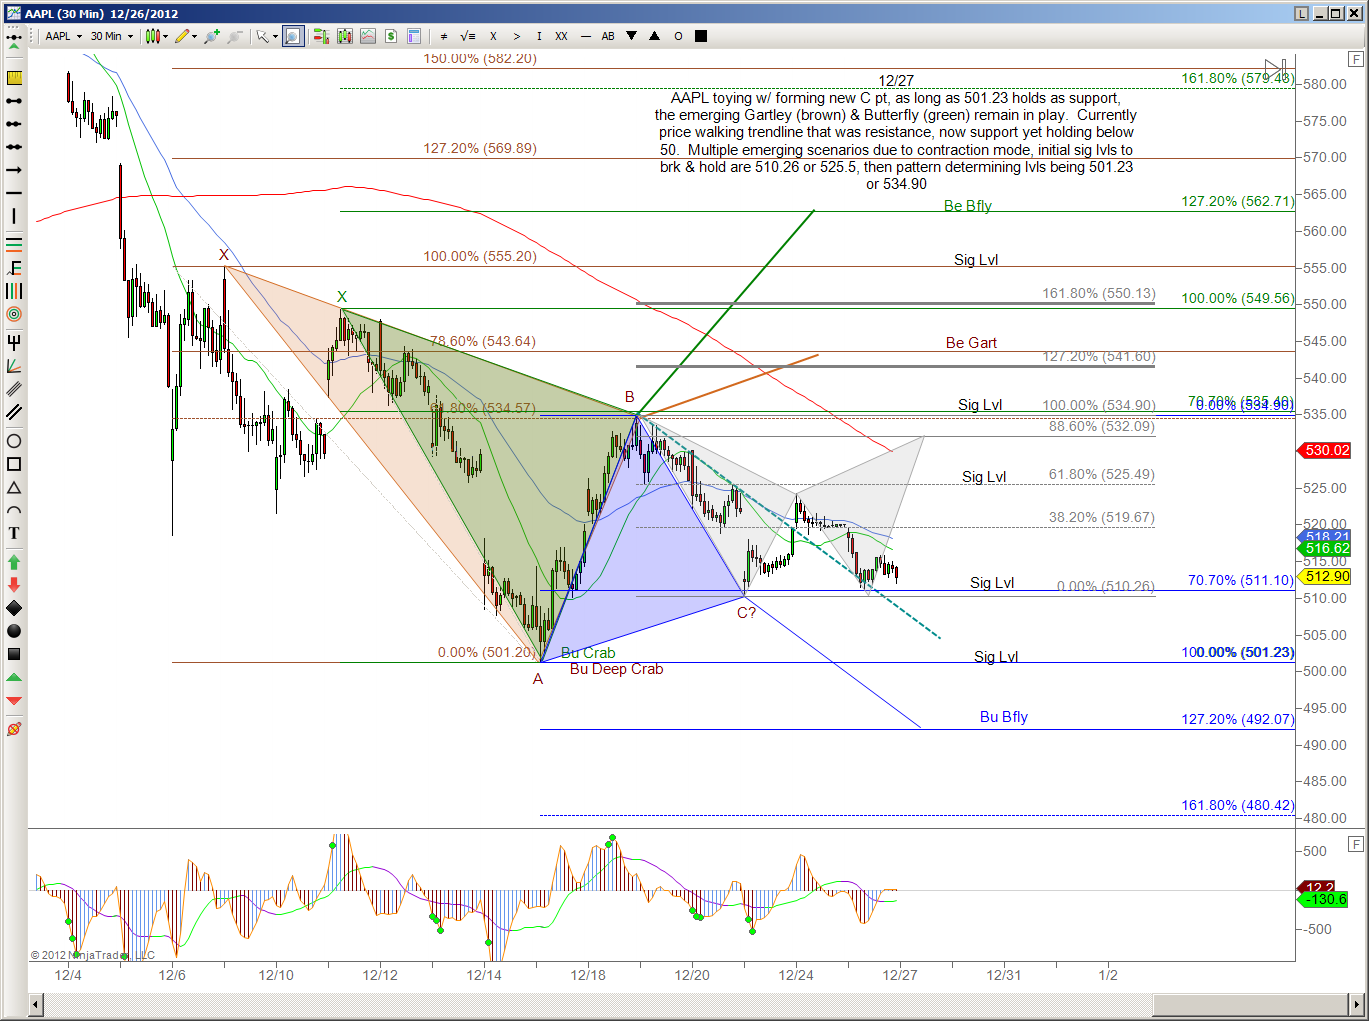Select the yellow ruler drawing tool
The image size is (1369, 1021).
(x=14, y=78)
